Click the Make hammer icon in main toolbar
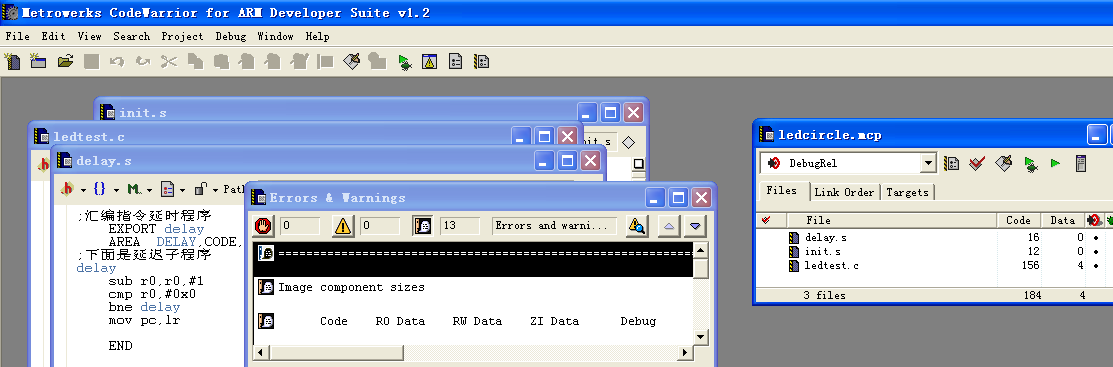This screenshot has height=367, width=1113. 351,61
